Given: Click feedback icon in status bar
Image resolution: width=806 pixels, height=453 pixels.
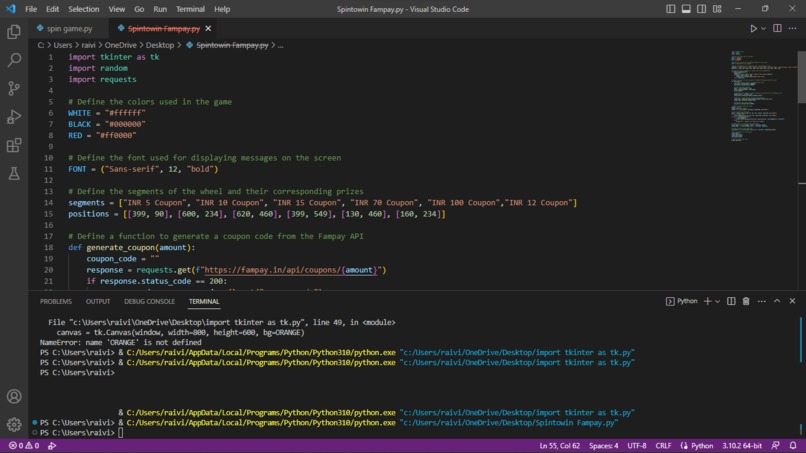Looking at the screenshot, I should click(775, 446).
